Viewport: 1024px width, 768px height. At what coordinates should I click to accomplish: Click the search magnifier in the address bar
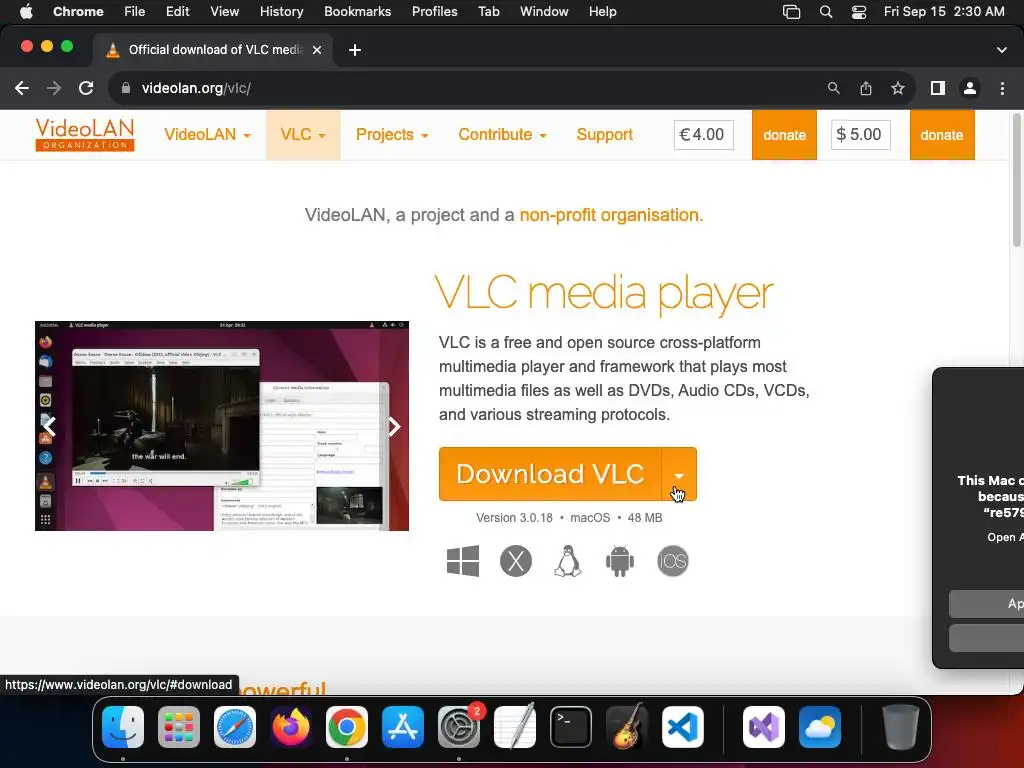(x=833, y=88)
